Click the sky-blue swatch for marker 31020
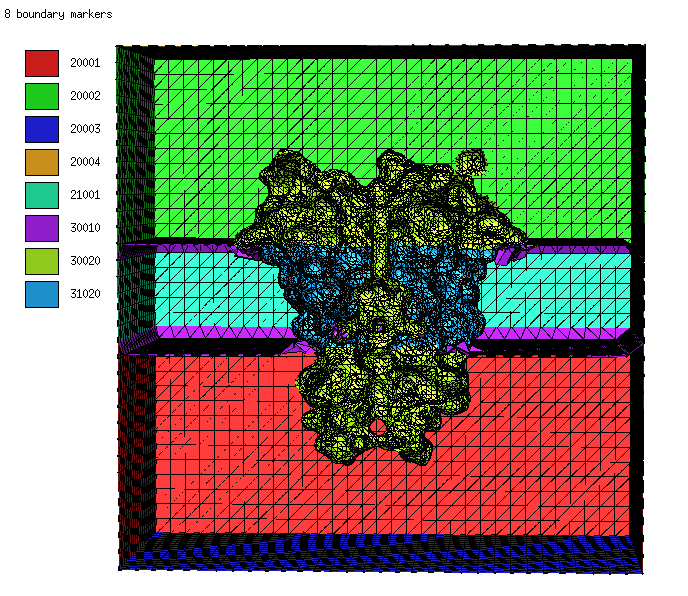The image size is (688, 596). coord(42,294)
